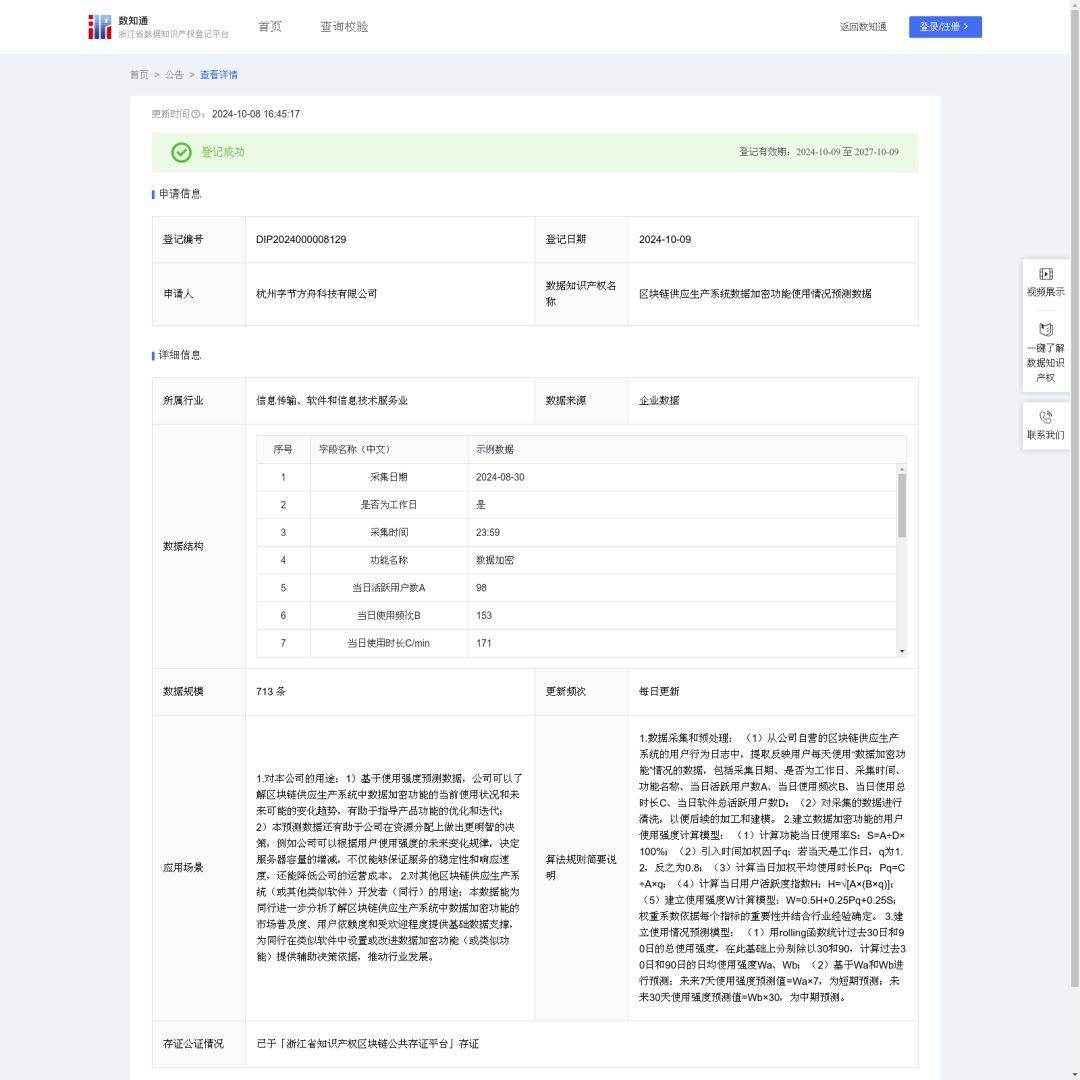Click the 当日活跃用户数A field row
This screenshot has height=1080, width=1080.
click(577, 588)
